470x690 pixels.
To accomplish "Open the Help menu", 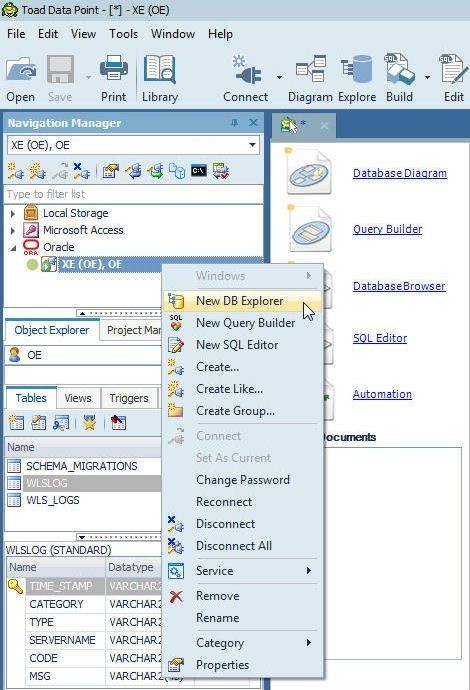I will (x=220, y=34).
